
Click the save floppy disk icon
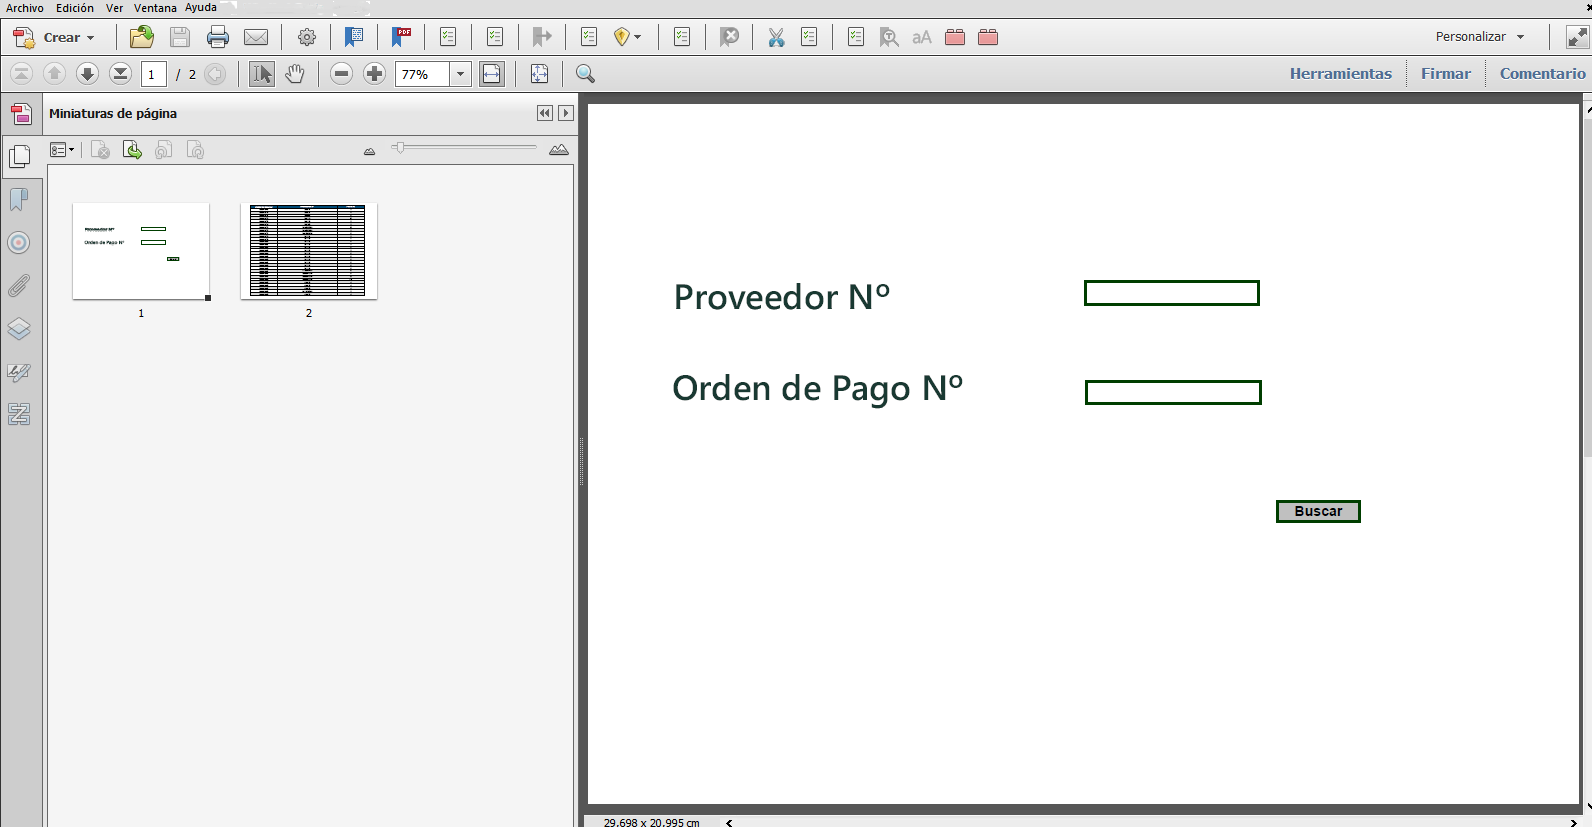click(x=180, y=37)
